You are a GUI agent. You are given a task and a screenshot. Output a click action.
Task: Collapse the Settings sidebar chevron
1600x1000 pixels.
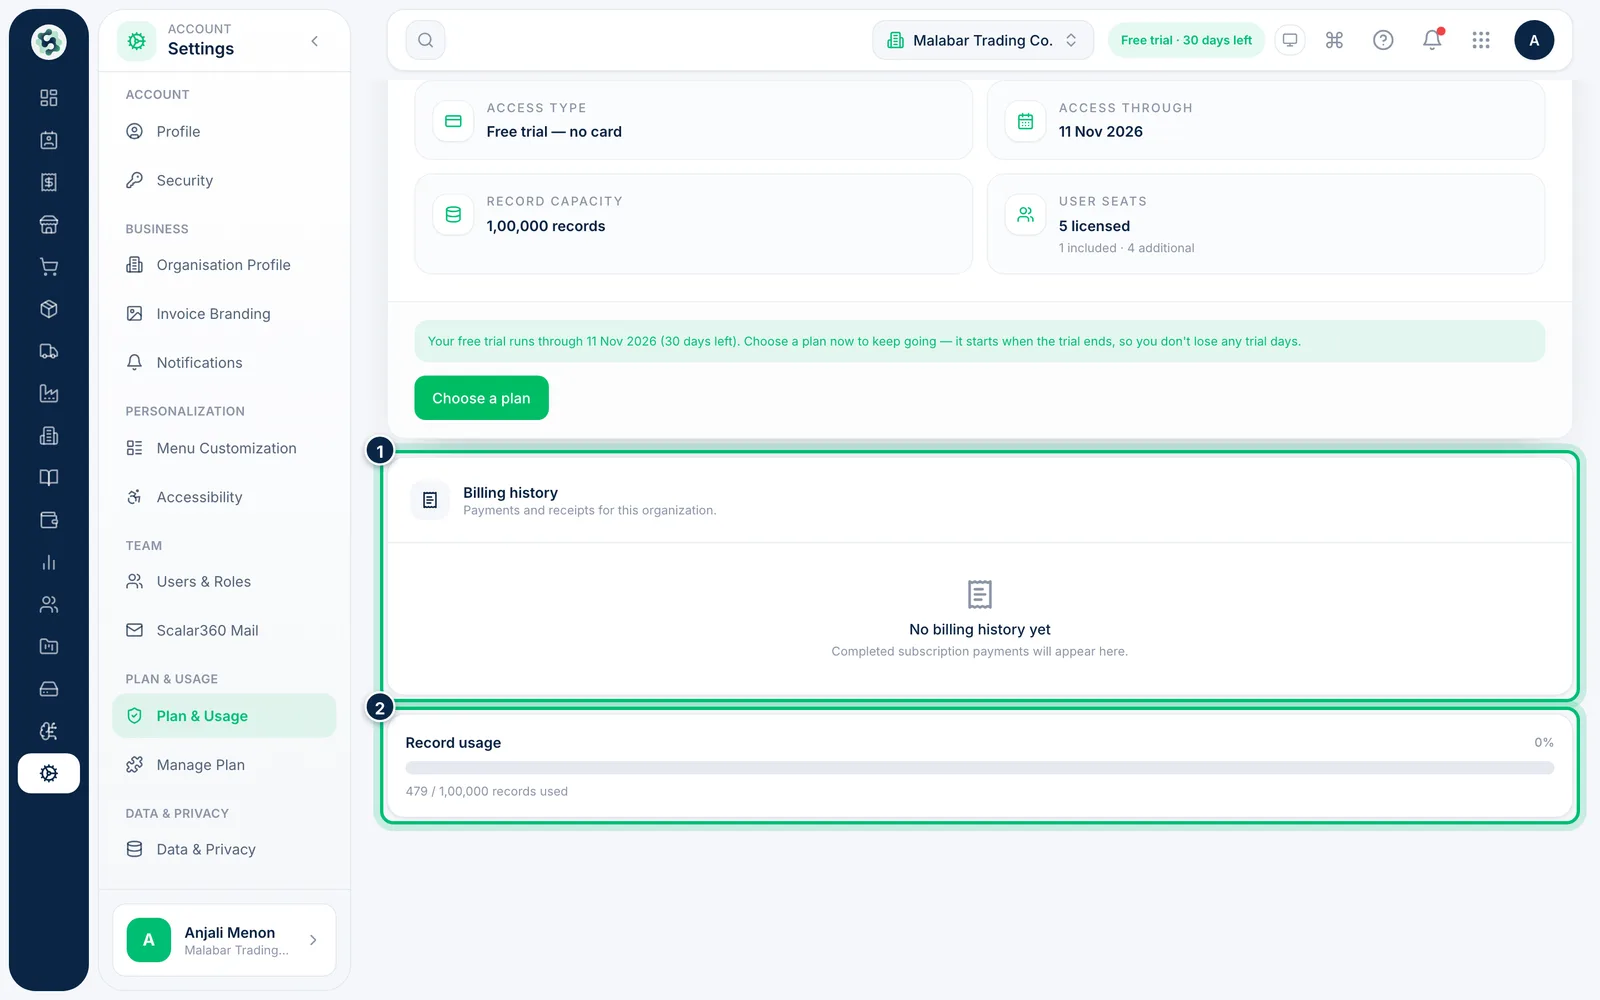315,41
